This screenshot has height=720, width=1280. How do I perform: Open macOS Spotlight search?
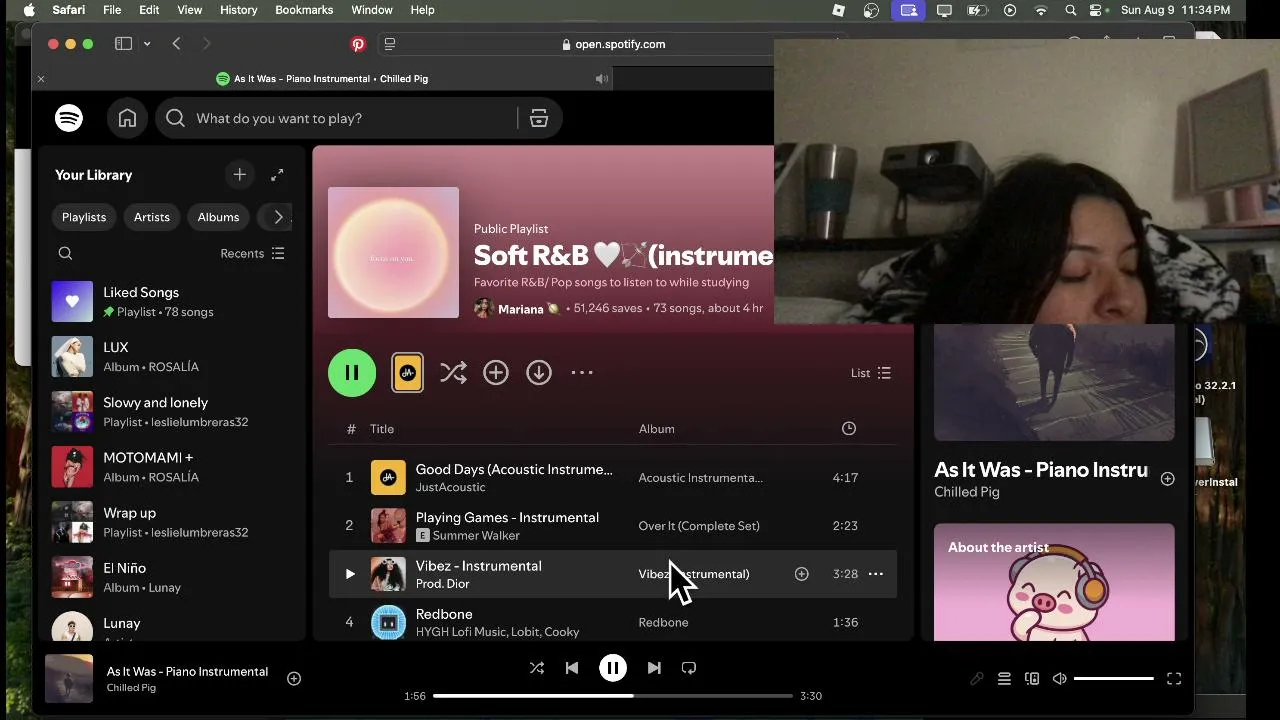[x=1071, y=10]
